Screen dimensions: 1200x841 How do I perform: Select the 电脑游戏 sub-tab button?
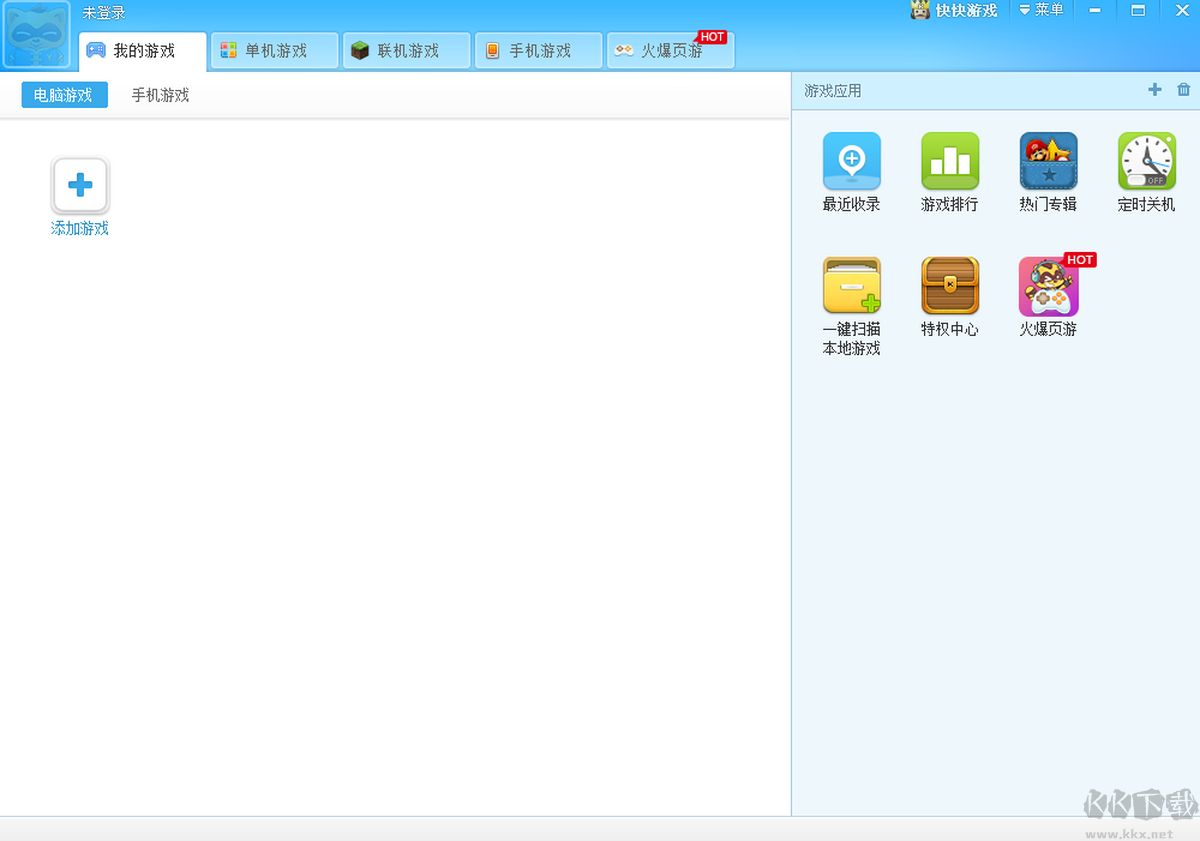pyautogui.click(x=64, y=95)
